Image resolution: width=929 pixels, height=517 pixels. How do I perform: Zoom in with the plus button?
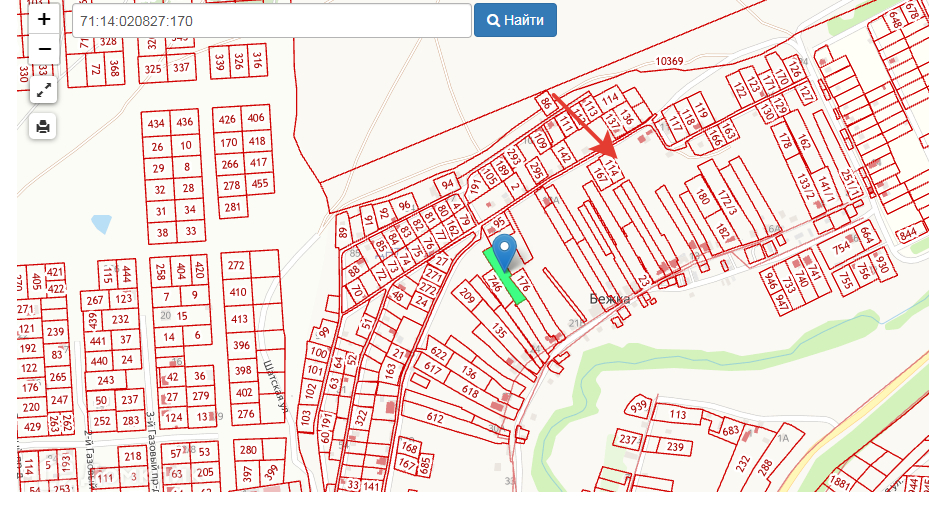44,19
